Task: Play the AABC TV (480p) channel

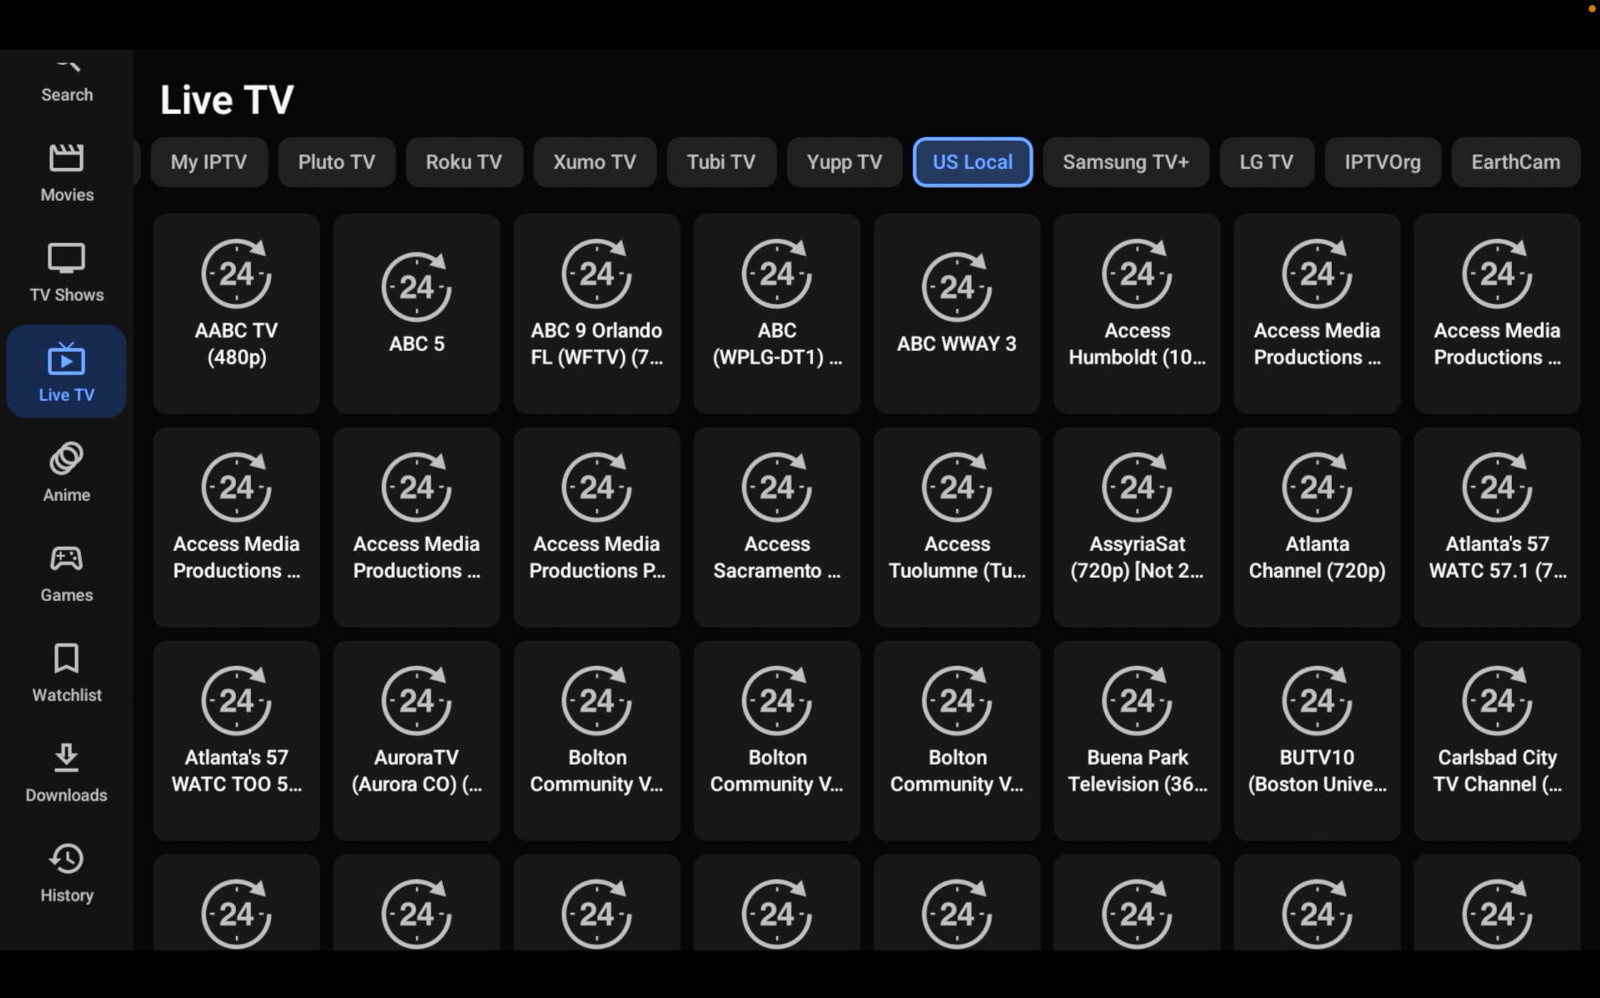Action: coord(237,313)
